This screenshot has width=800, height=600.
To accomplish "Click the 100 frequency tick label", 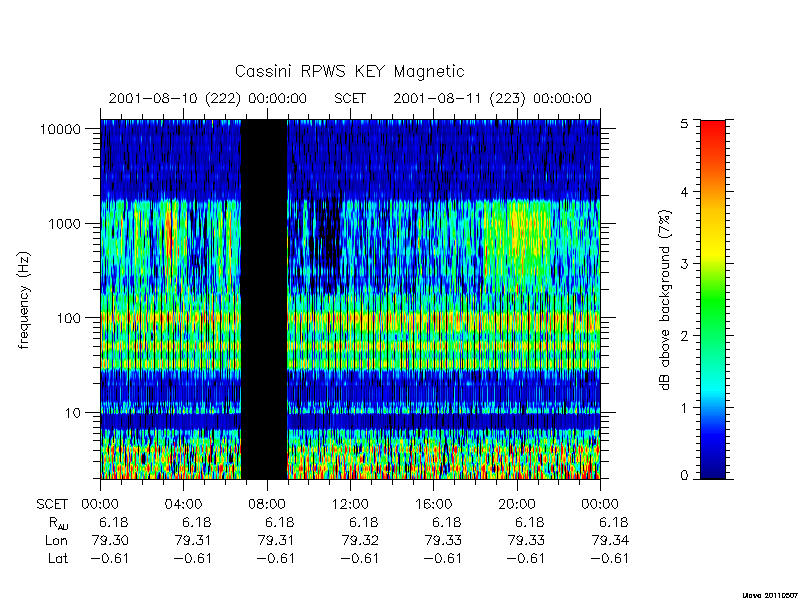I will [x=69, y=318].
